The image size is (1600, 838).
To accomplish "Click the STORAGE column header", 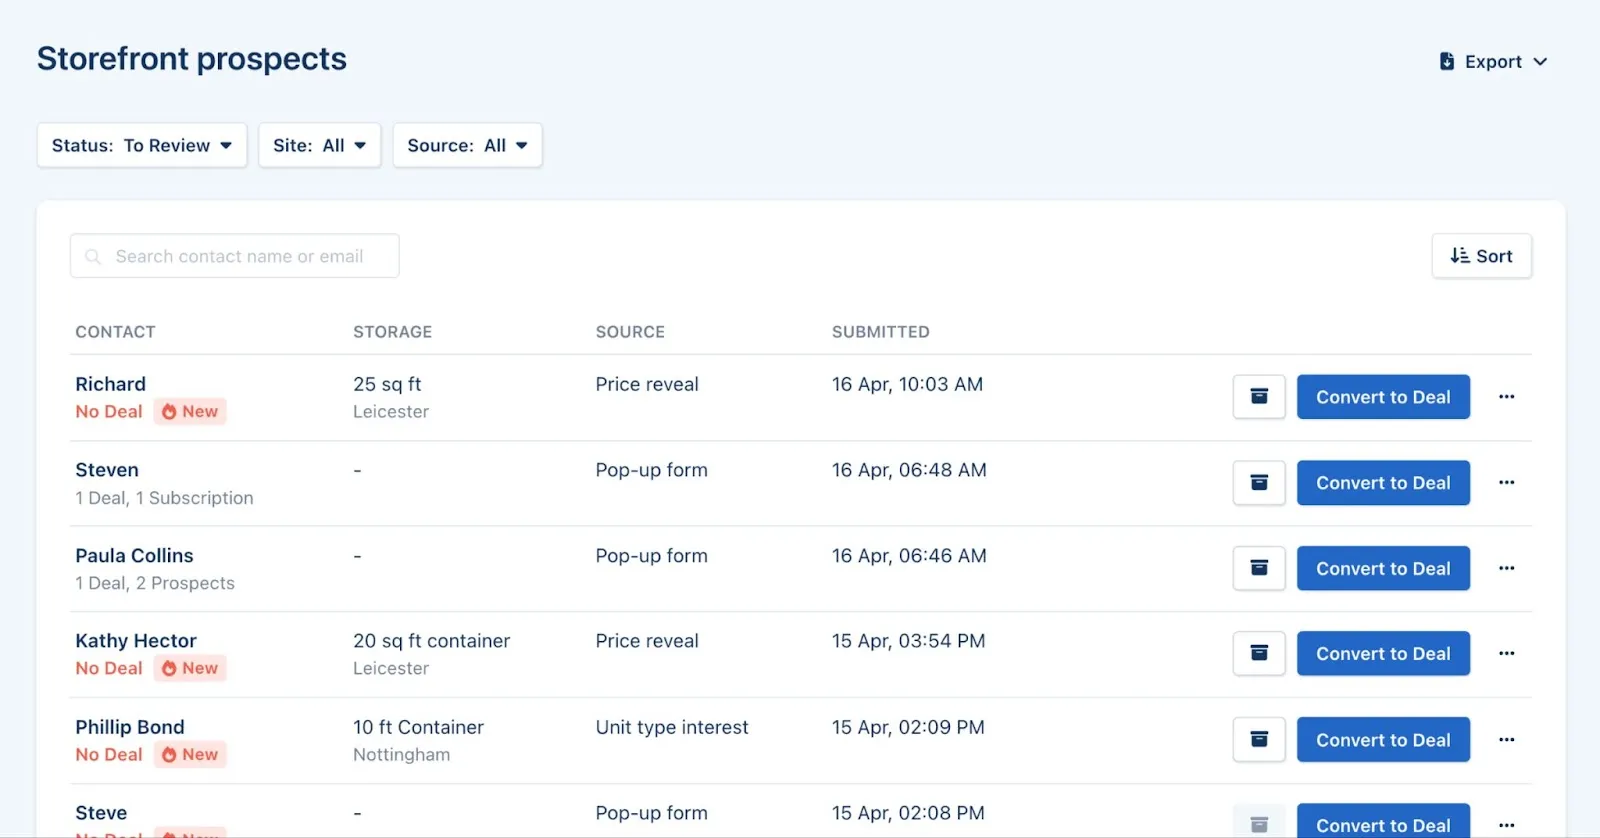I will 392,332.
